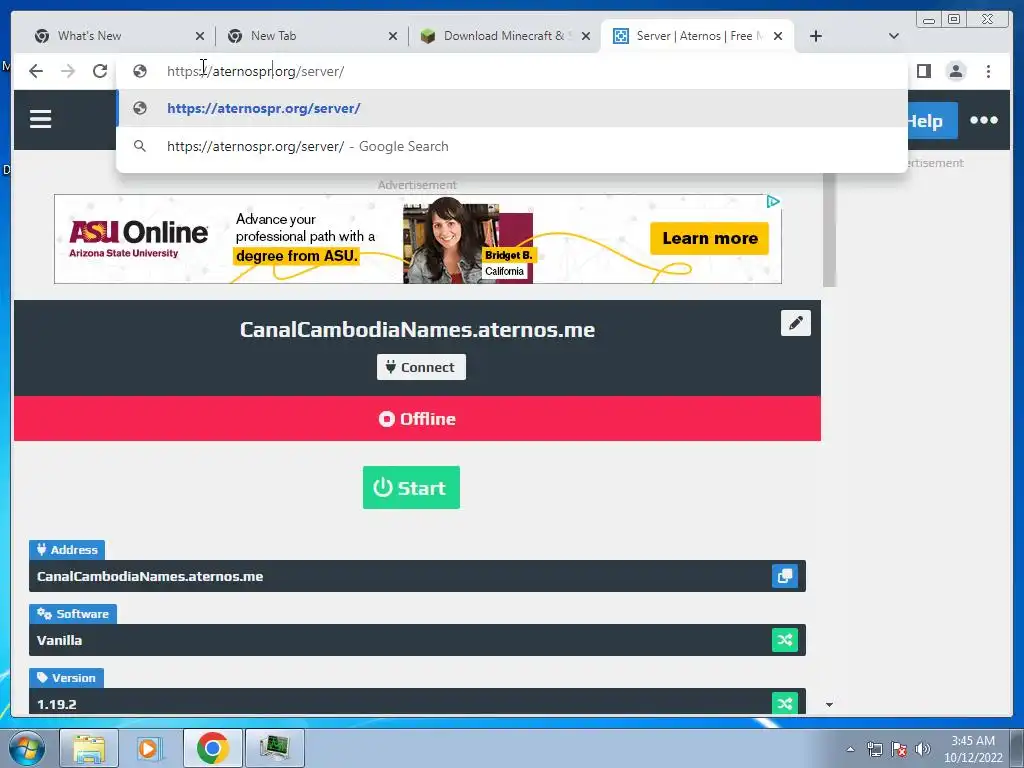Change the 1.19.2 version
This screenshot has height=768, width=1024.
[784, 703]
